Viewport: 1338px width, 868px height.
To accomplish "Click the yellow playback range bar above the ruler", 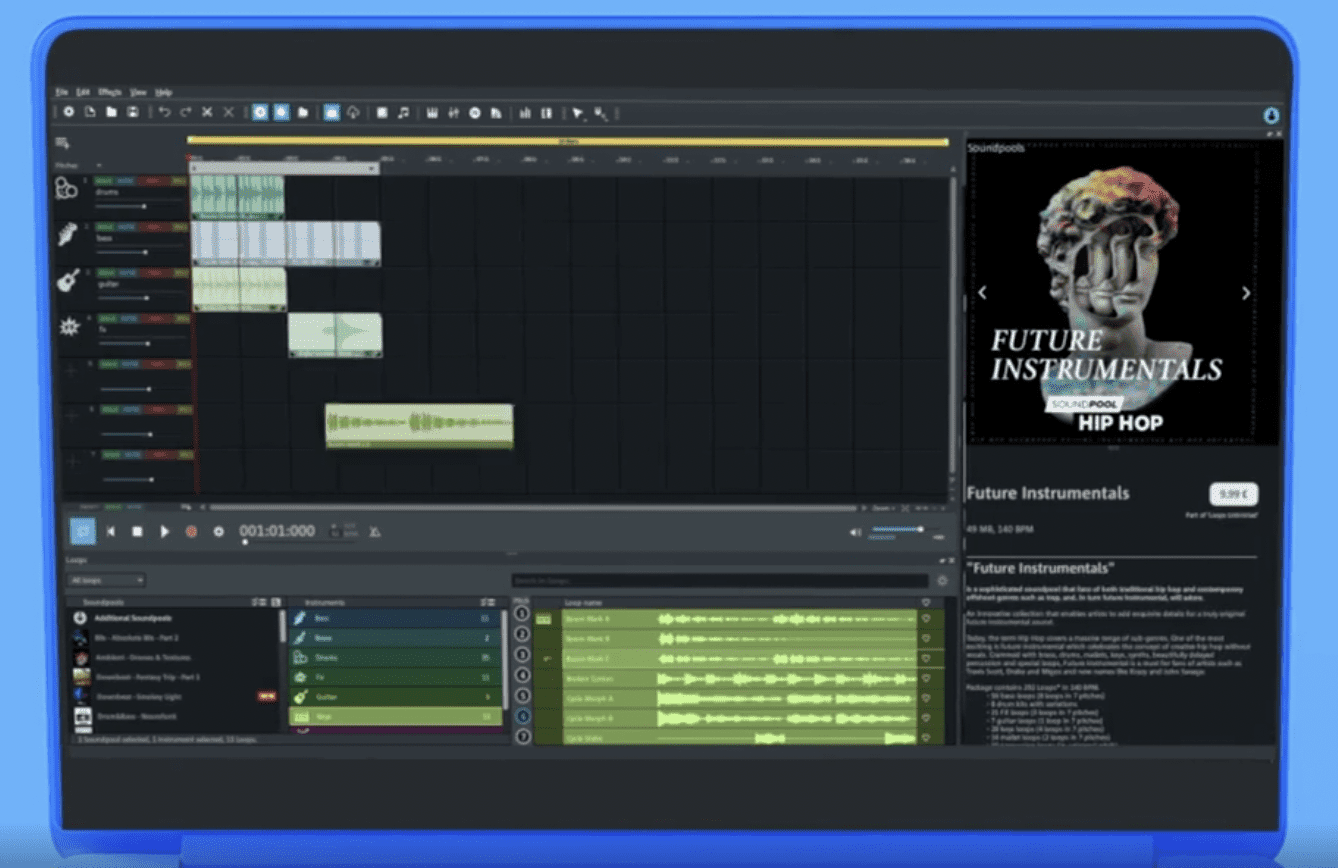I will pos(567,142).
